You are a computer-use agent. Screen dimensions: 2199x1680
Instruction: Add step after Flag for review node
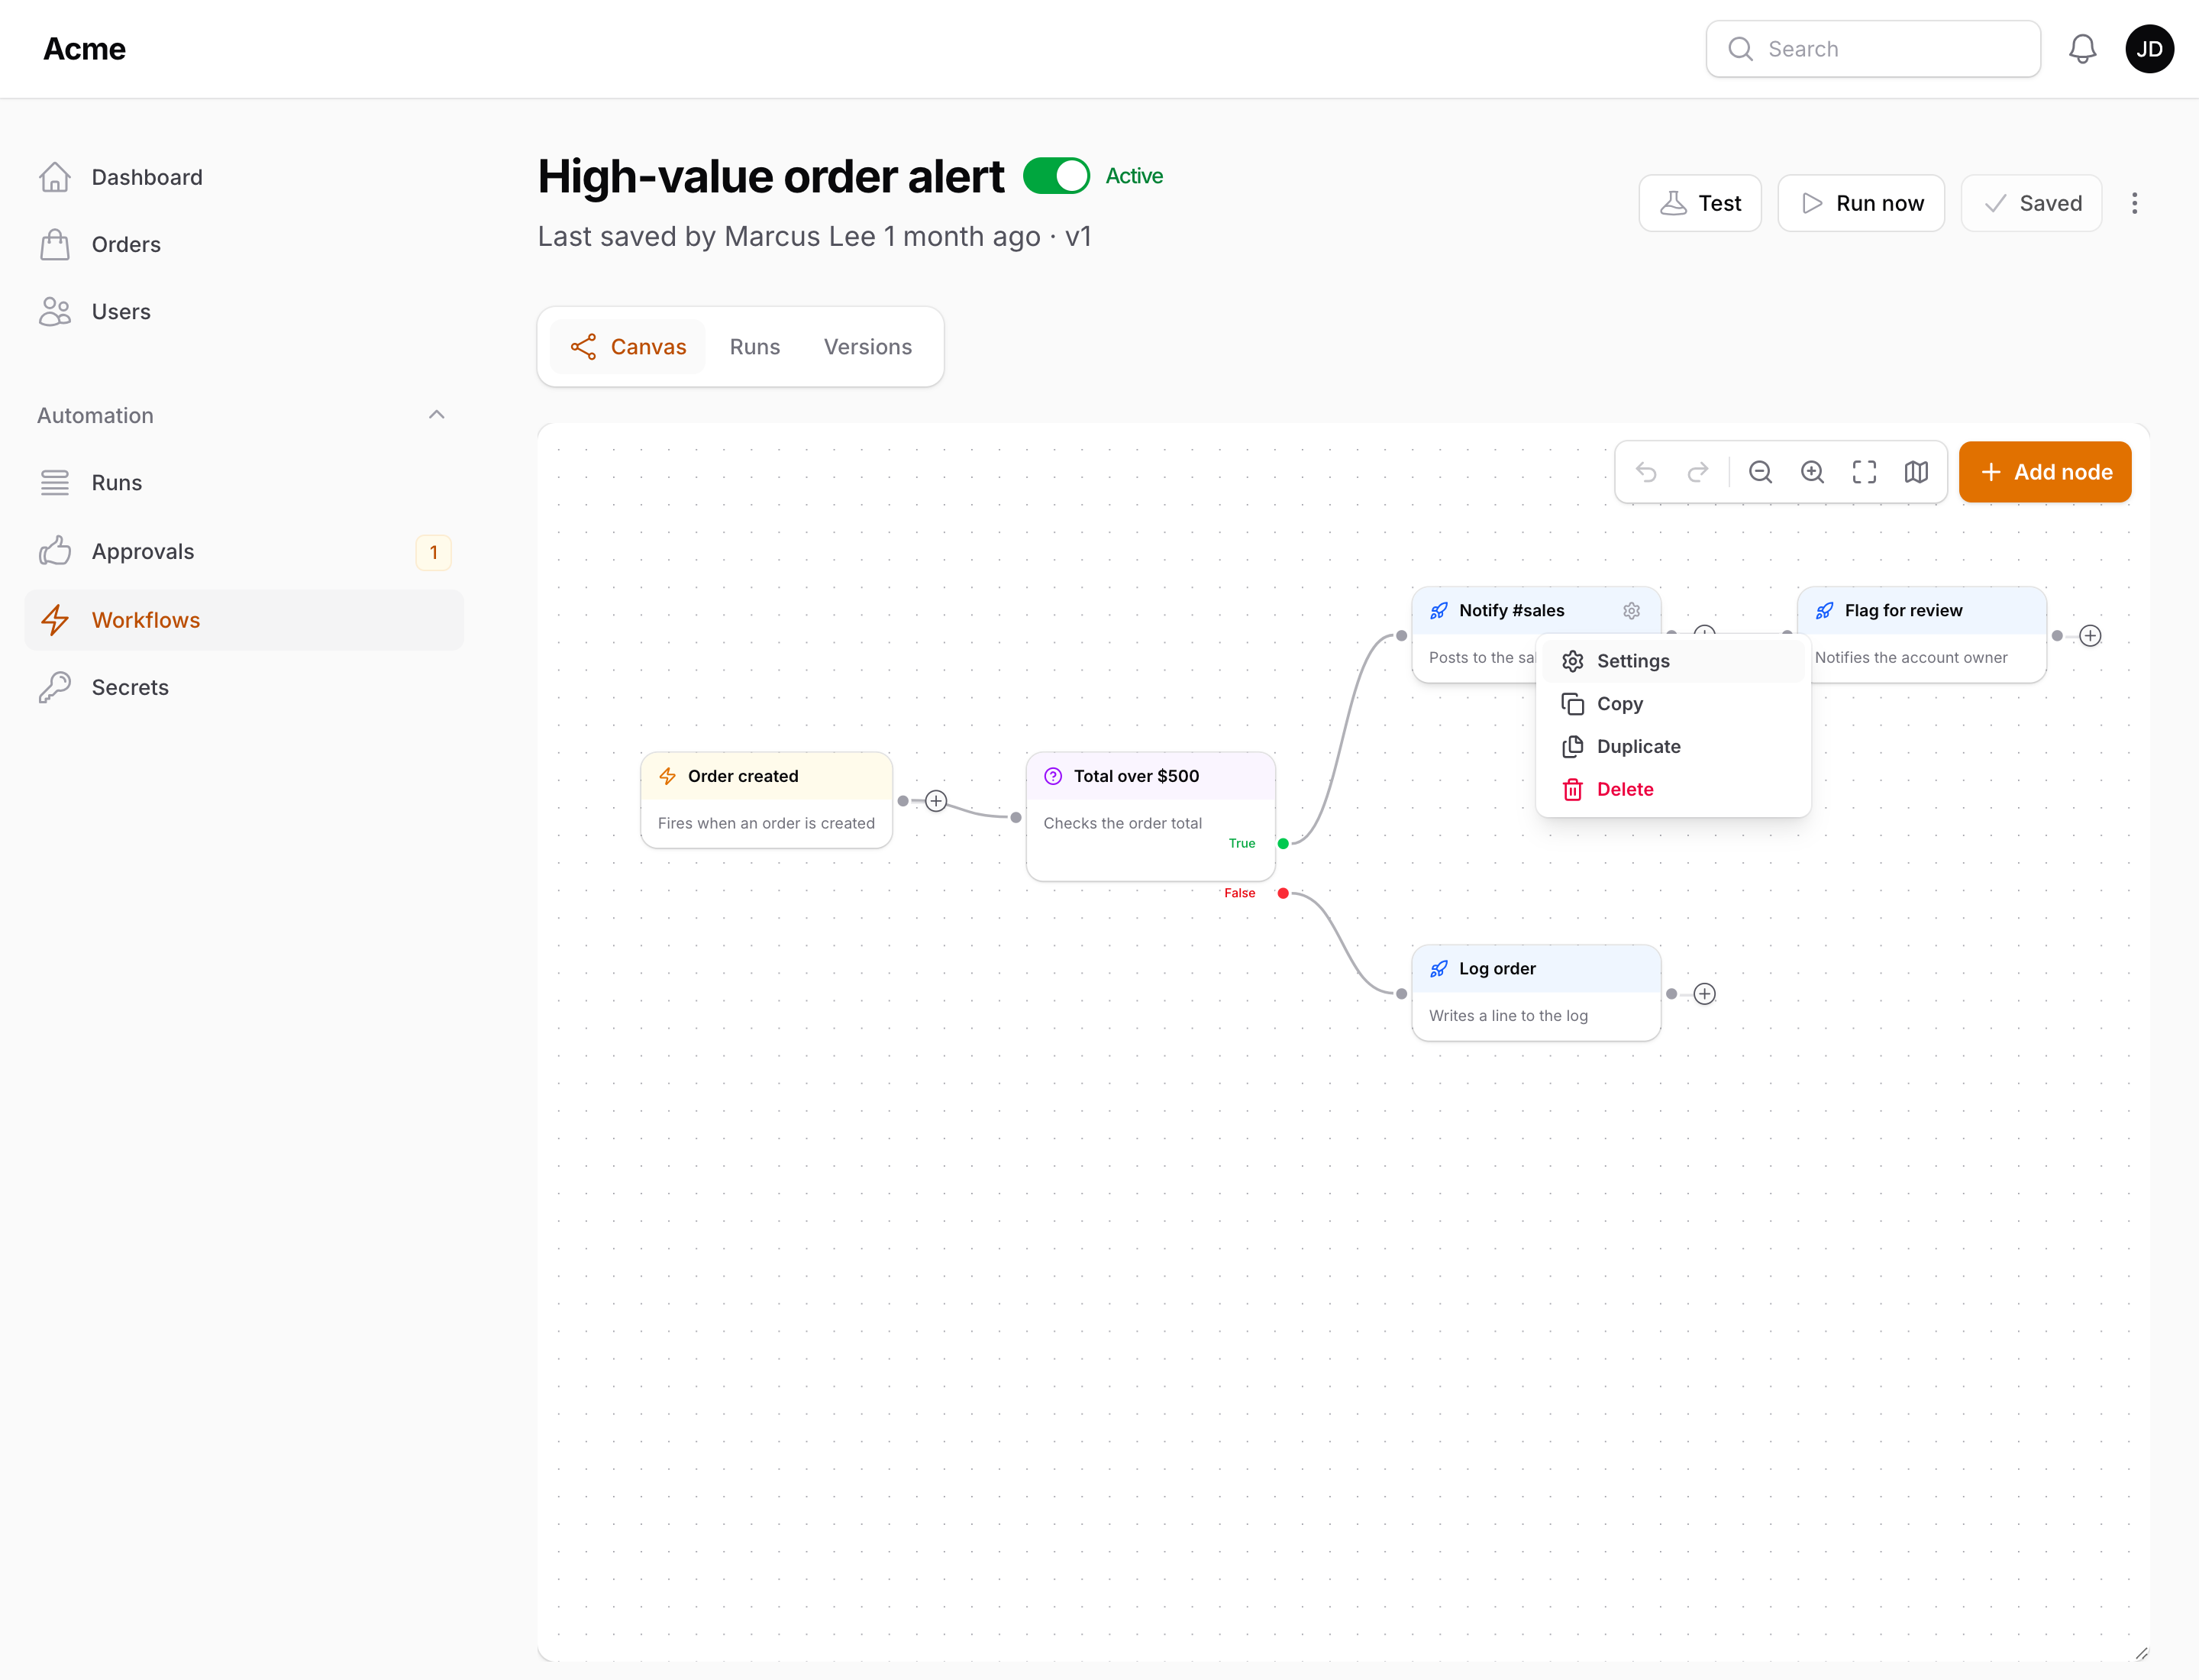click(2090, 636)
